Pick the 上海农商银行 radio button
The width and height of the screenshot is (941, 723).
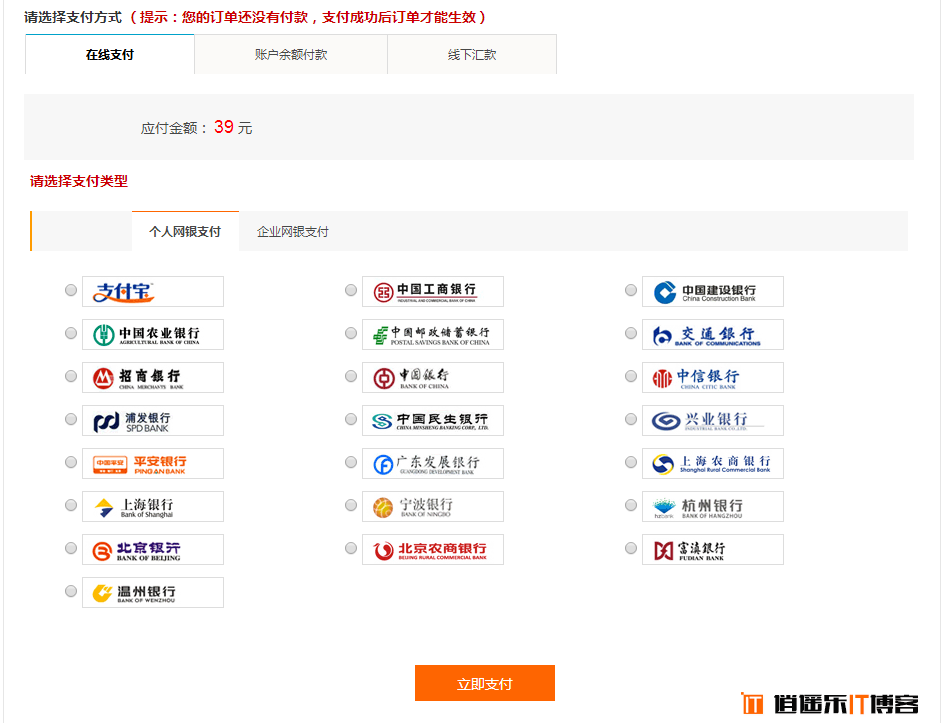pyautogui.click(x=631, y=462)
